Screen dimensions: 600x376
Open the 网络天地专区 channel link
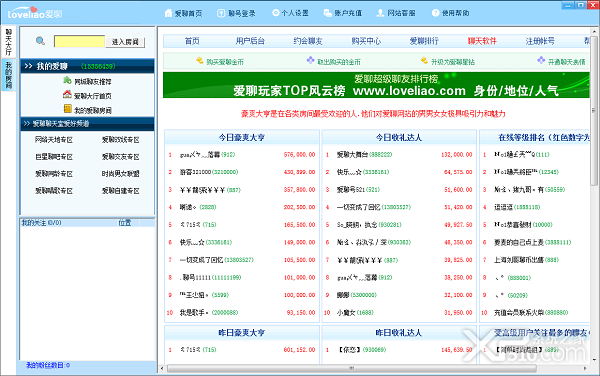click(x=54, y=140)
